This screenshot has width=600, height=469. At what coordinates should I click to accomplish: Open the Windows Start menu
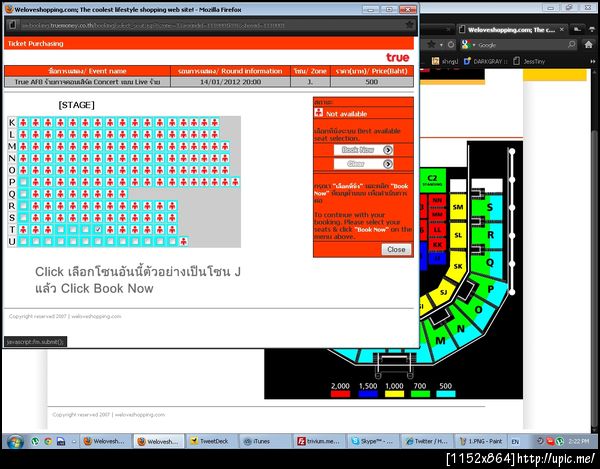pyautogui.click(x=15, y=441)
